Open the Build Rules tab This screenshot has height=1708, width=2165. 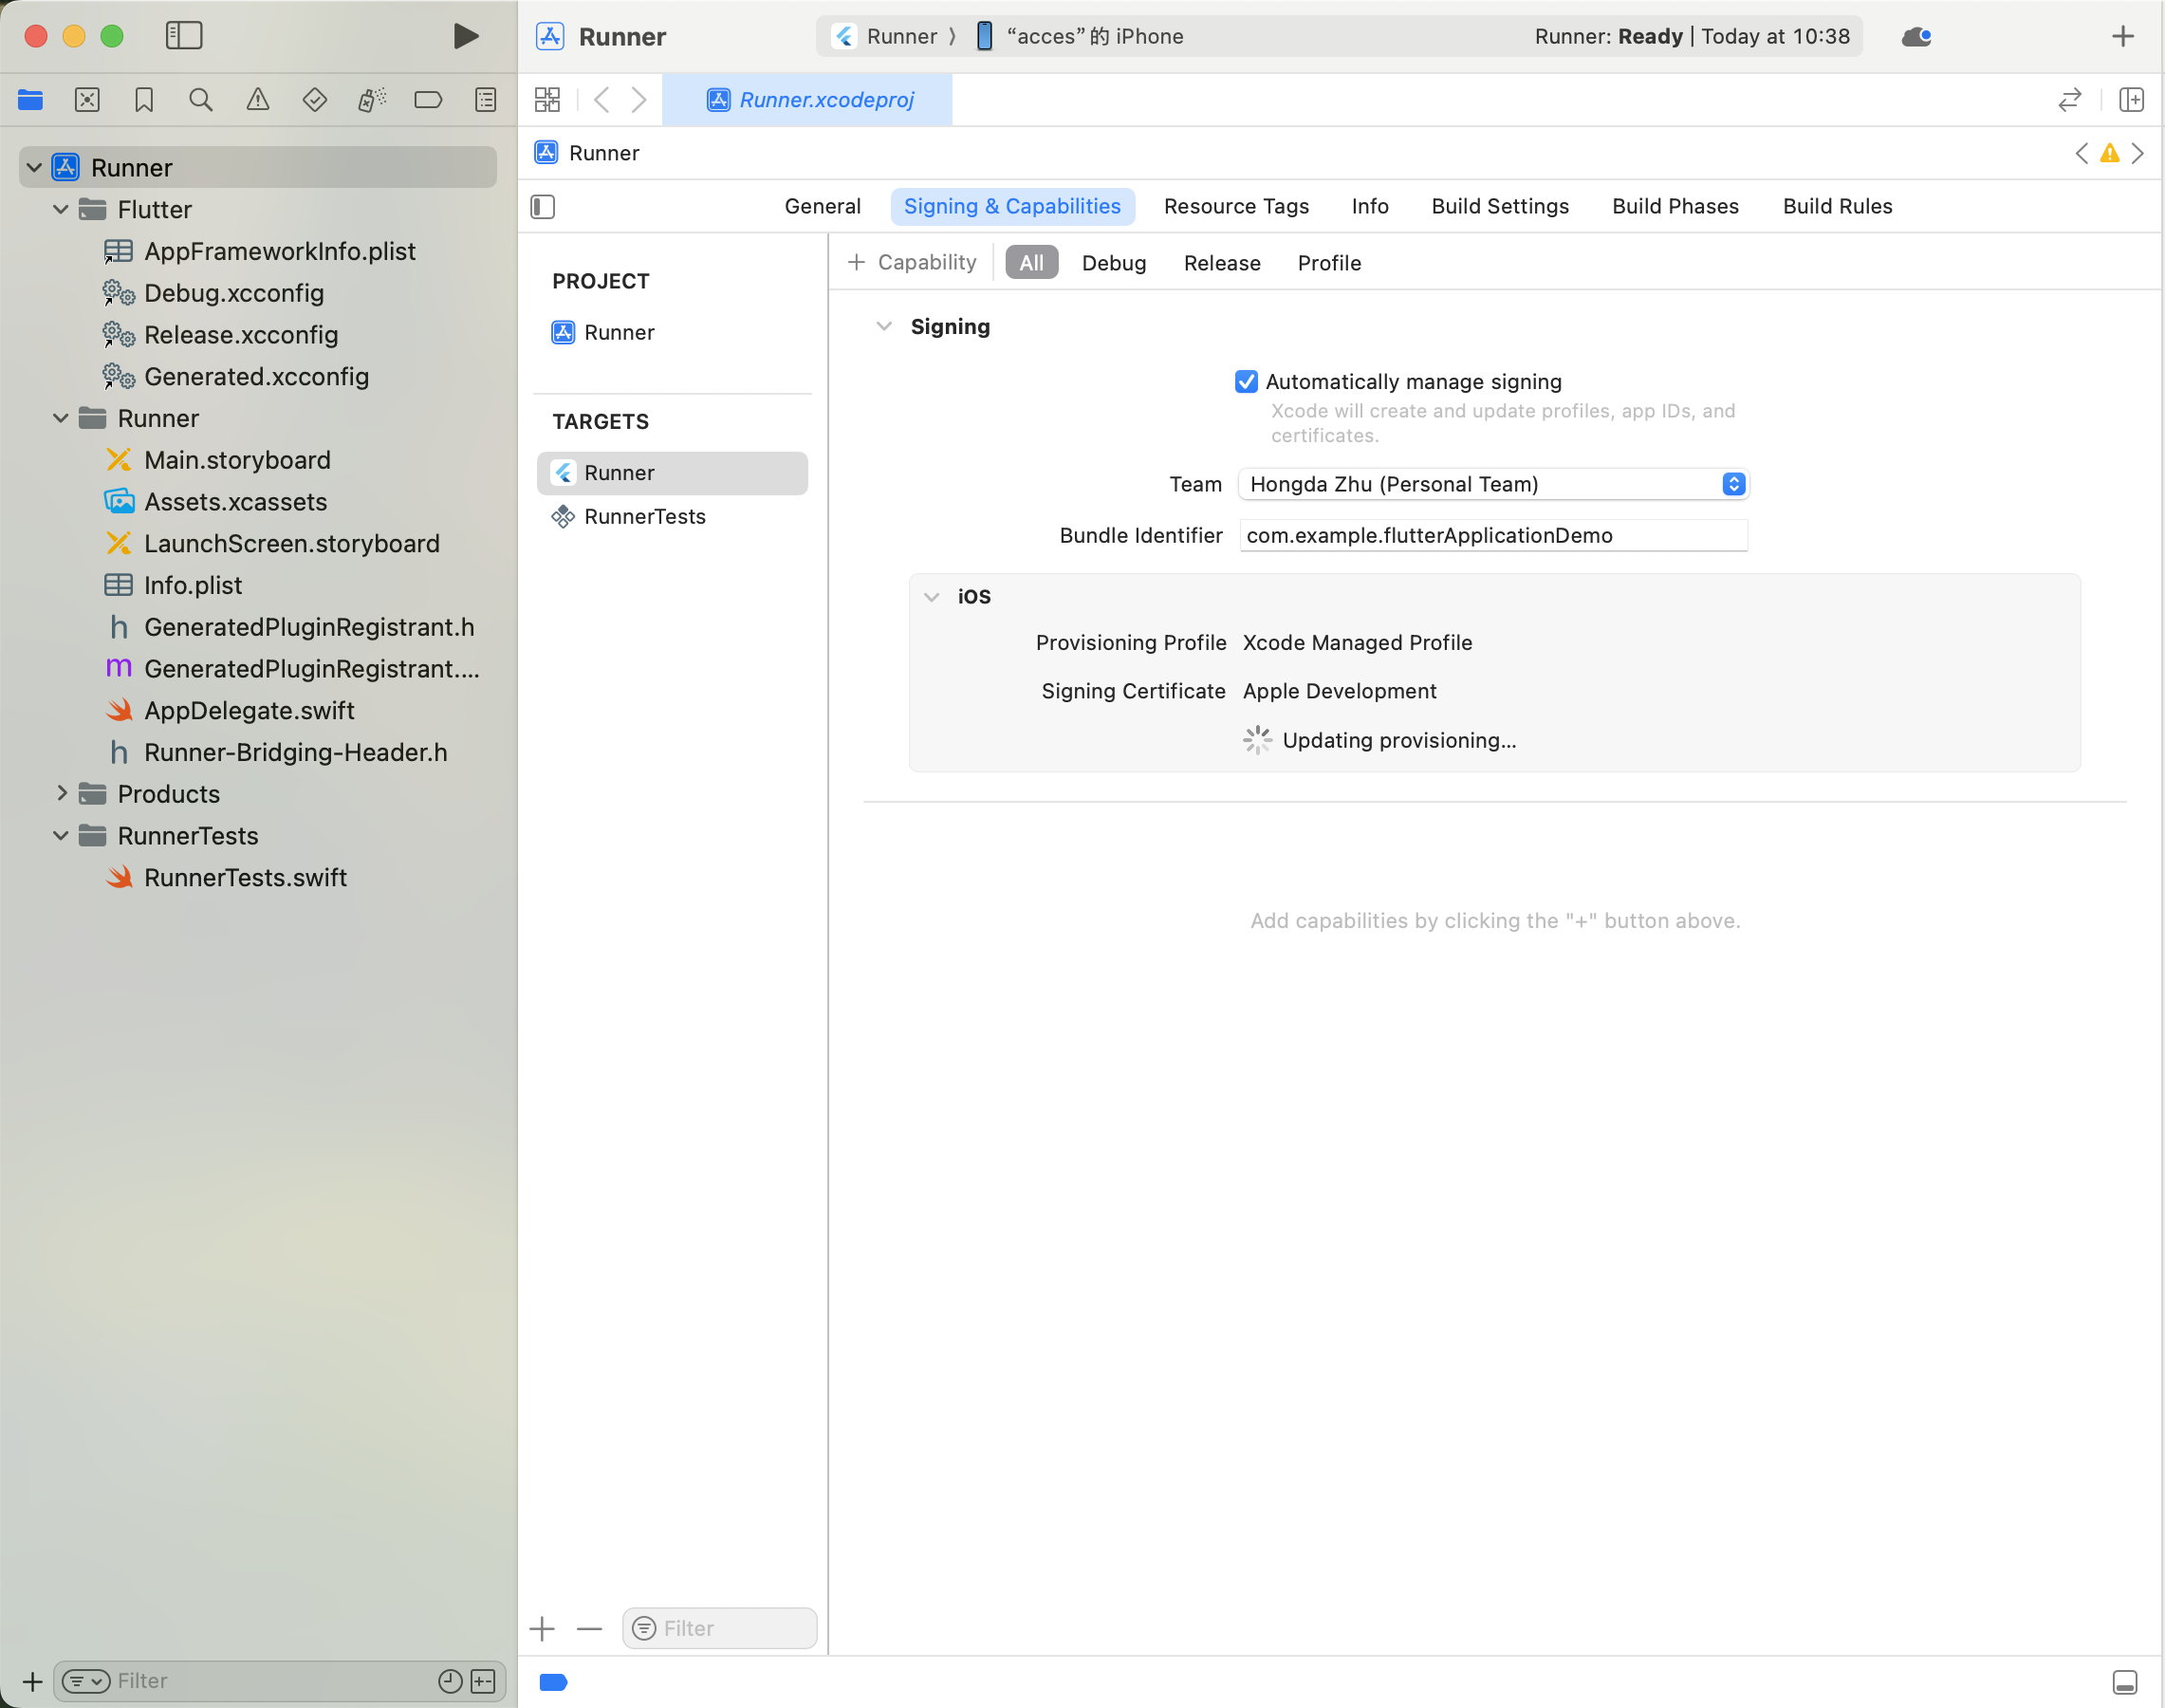[1837, 207]
